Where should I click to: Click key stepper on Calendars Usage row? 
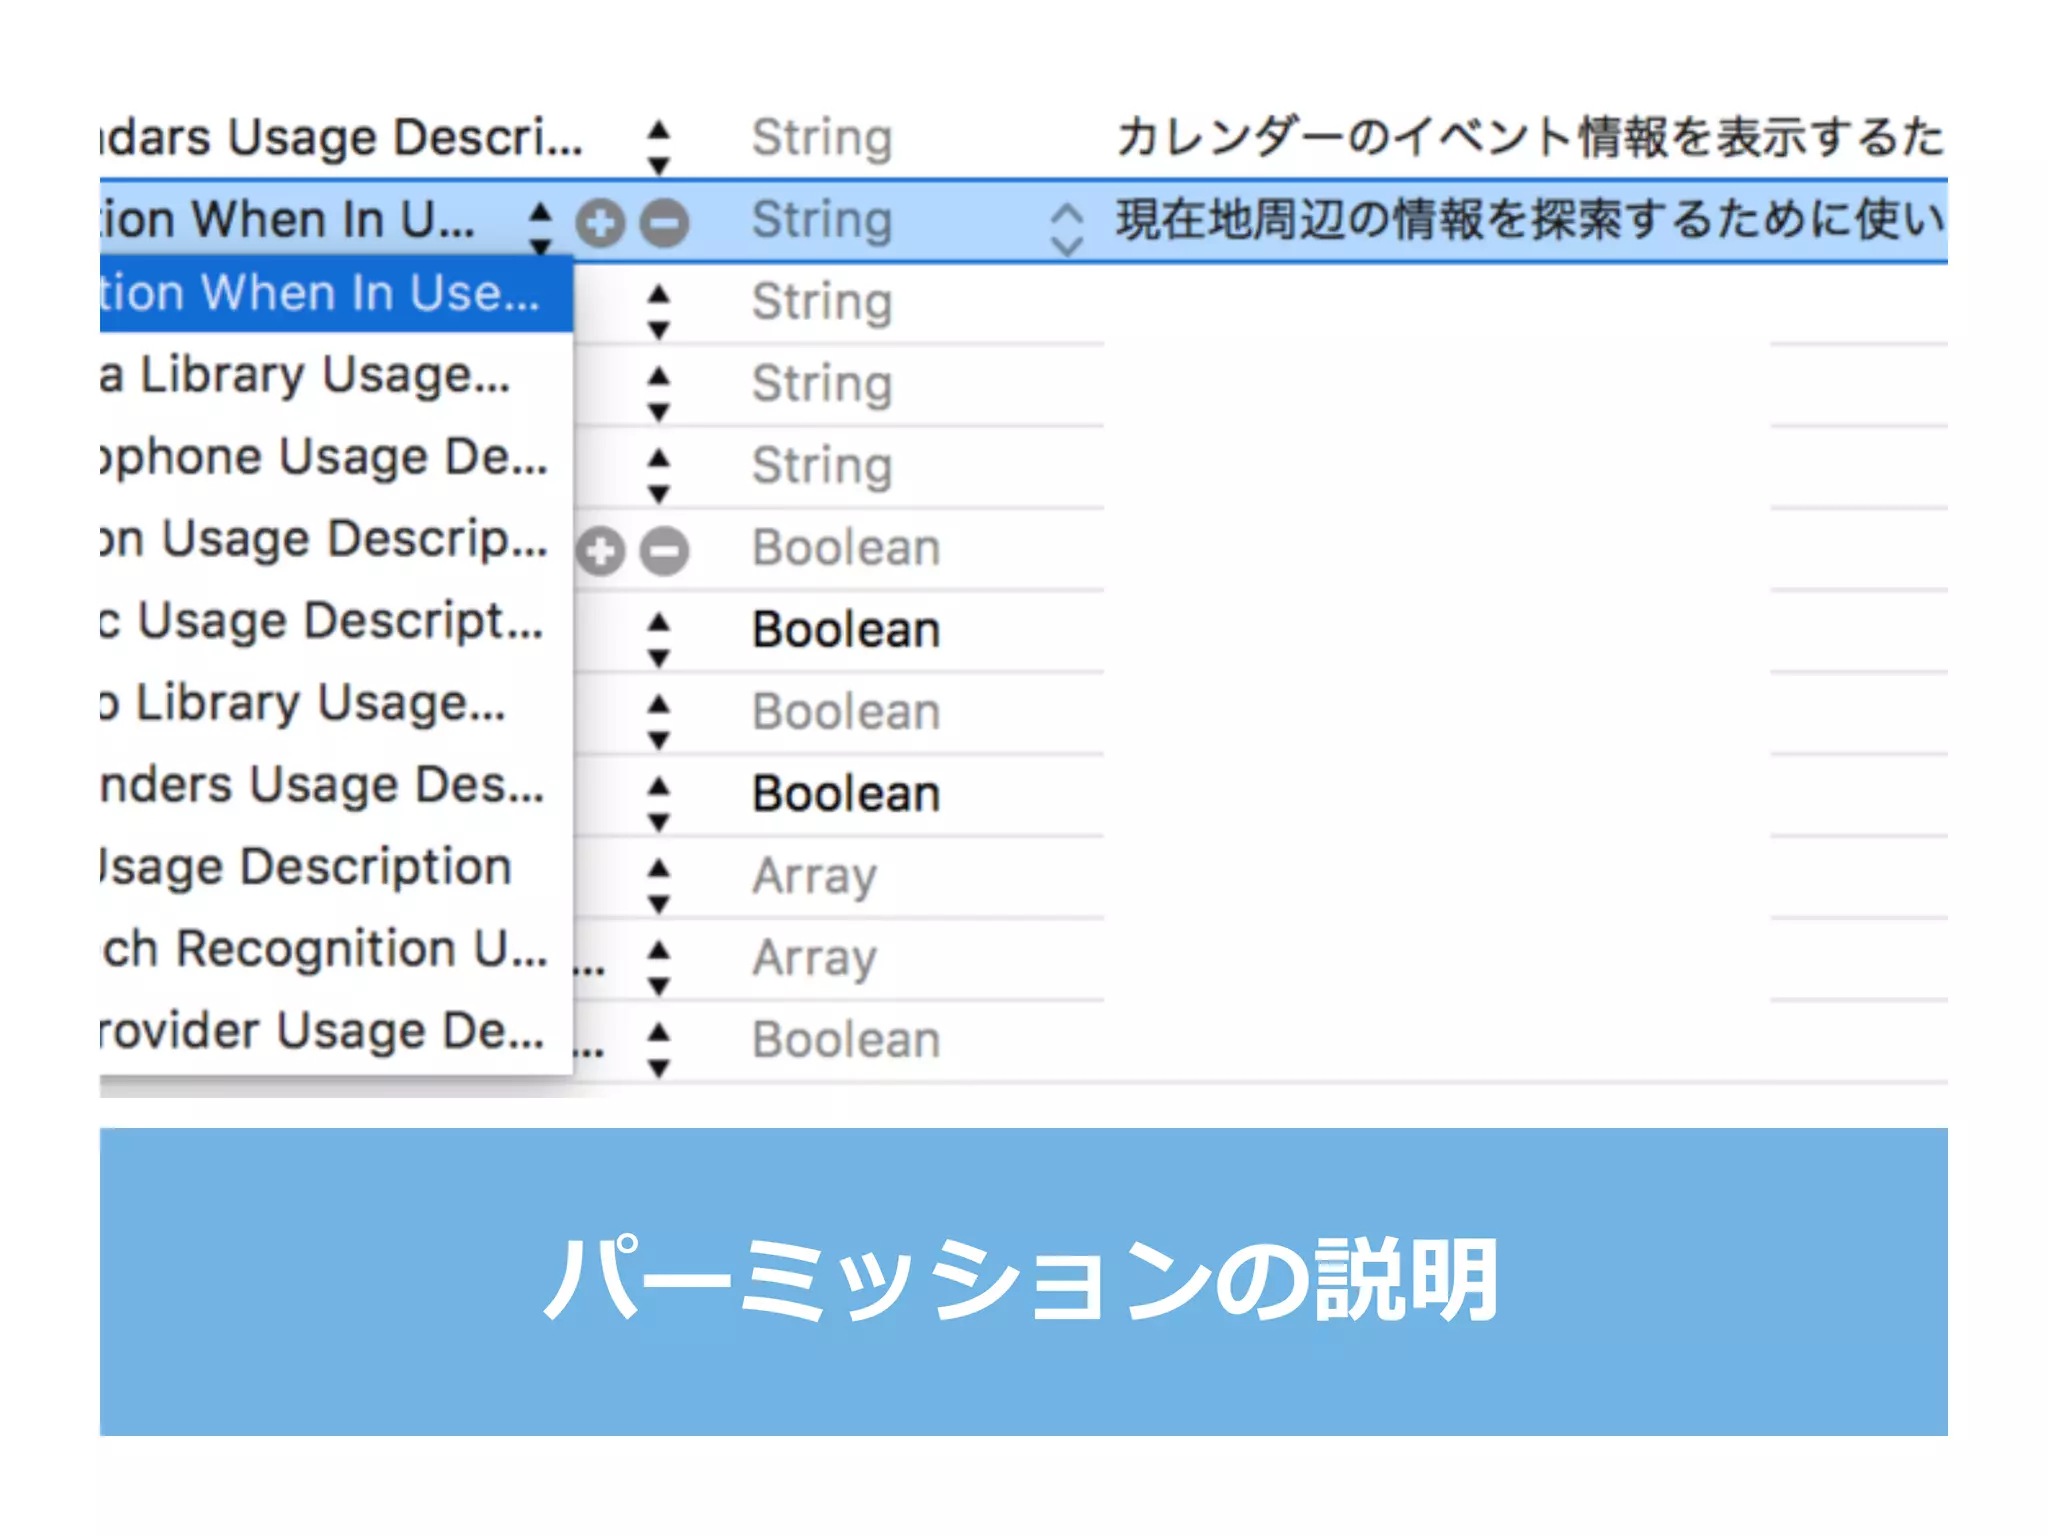[x=658, y=146]
